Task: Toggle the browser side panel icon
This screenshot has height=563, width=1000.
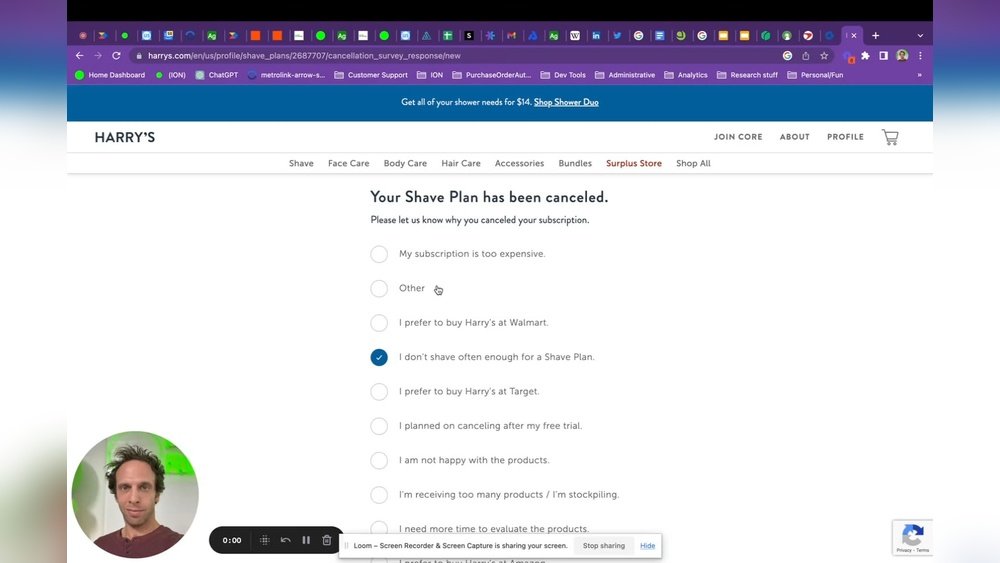Action: point(883,56)
